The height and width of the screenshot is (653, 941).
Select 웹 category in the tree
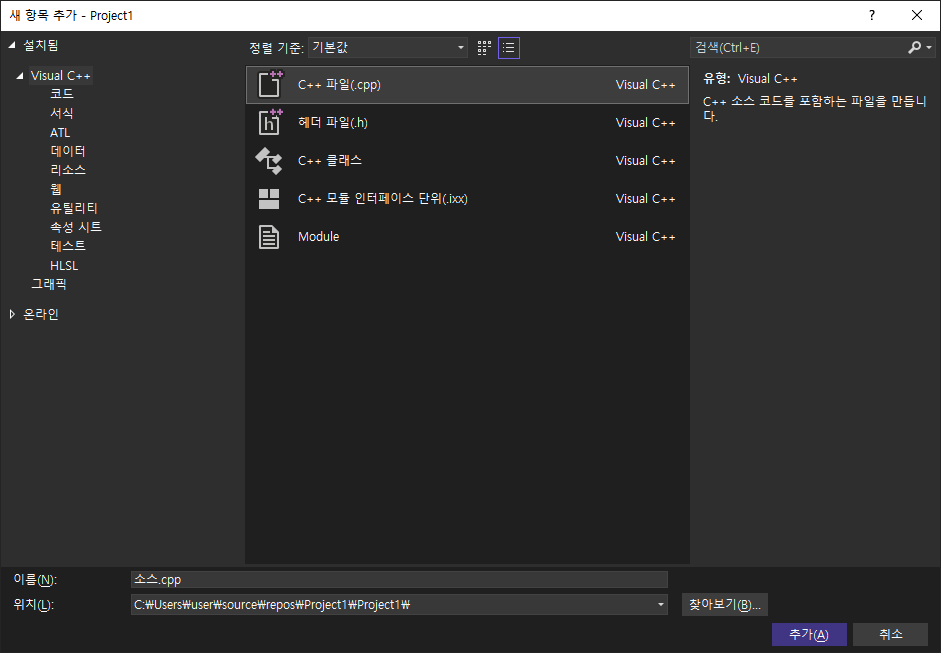[x=56, y=189]
